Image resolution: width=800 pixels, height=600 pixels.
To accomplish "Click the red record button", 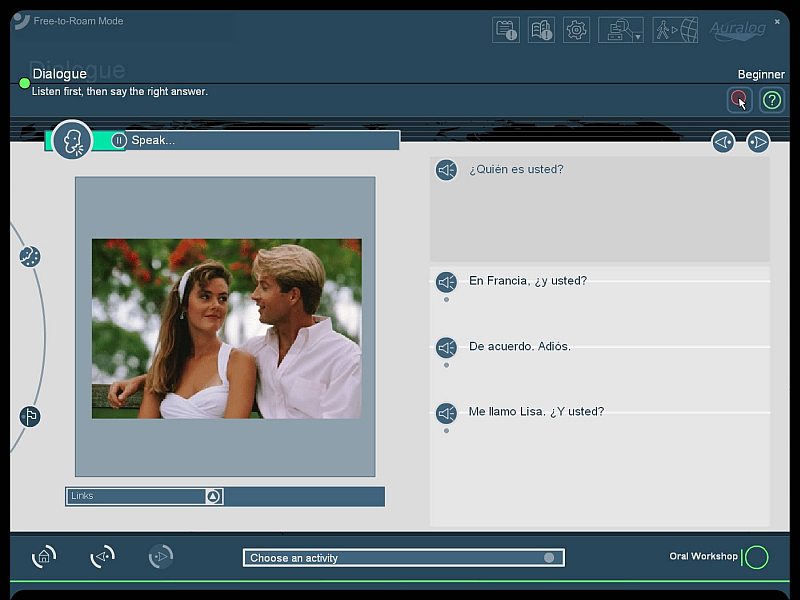I will click(739, 99).
